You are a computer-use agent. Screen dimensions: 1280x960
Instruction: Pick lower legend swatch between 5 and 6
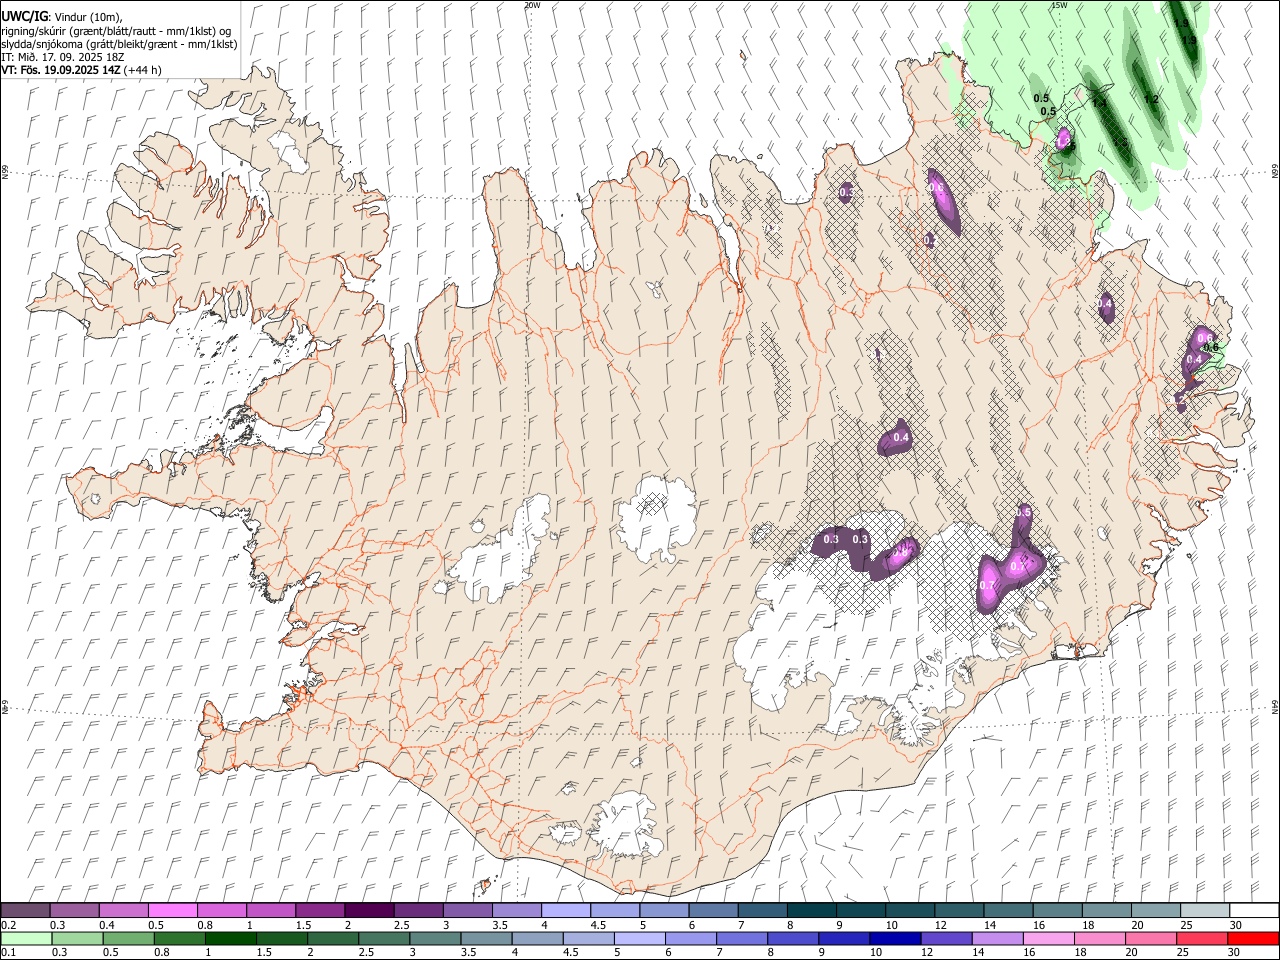(x=640, y=939)
